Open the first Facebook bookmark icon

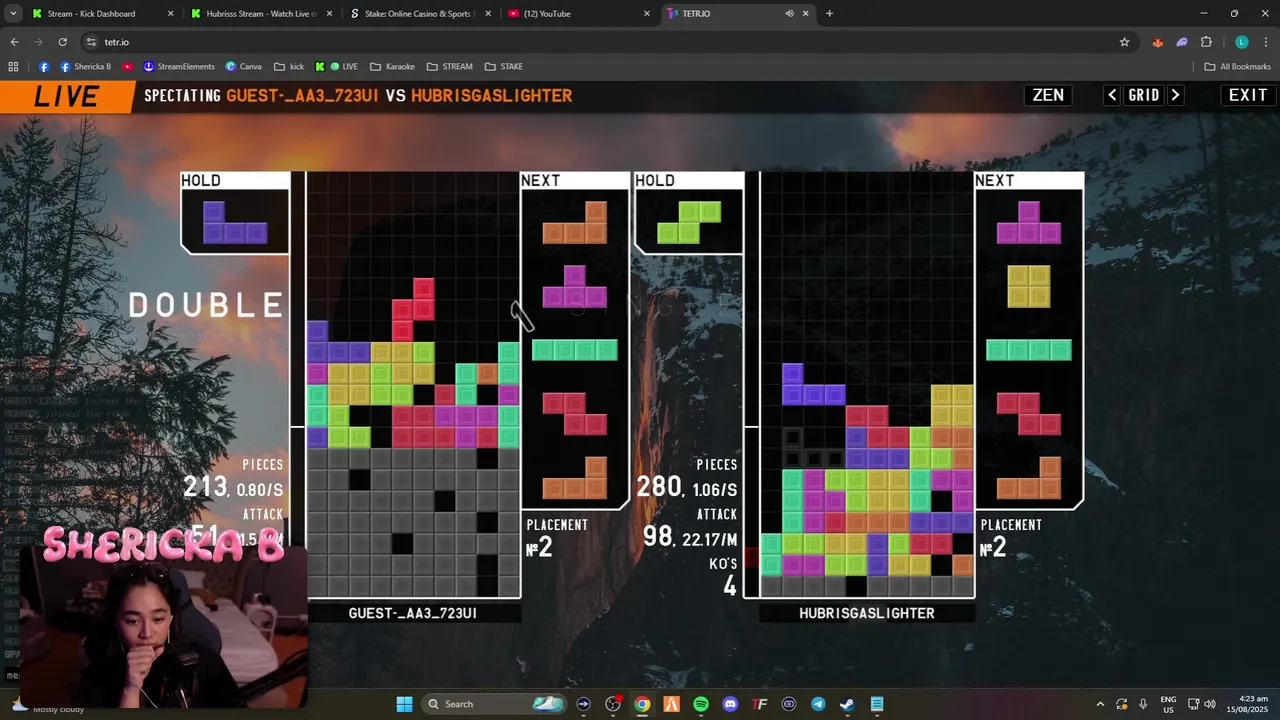click(44, 67)
